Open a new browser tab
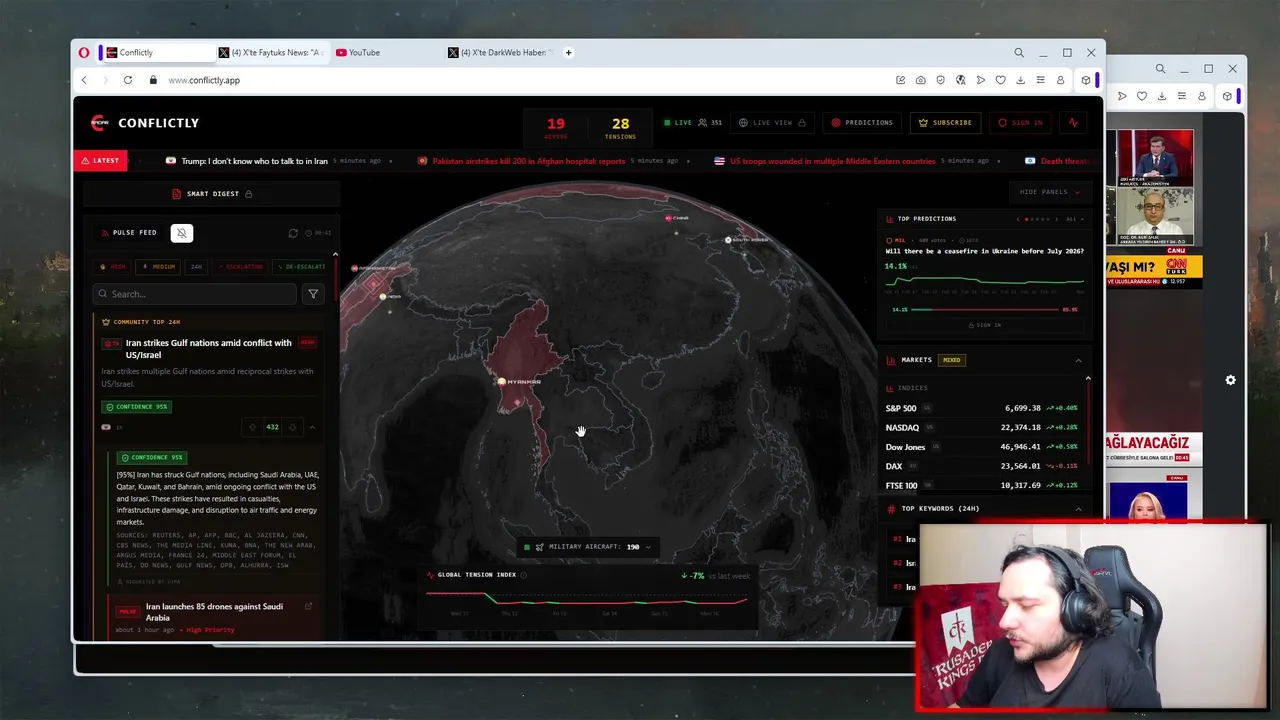Screen dimensions: 1280x720 tap(568, 52)
